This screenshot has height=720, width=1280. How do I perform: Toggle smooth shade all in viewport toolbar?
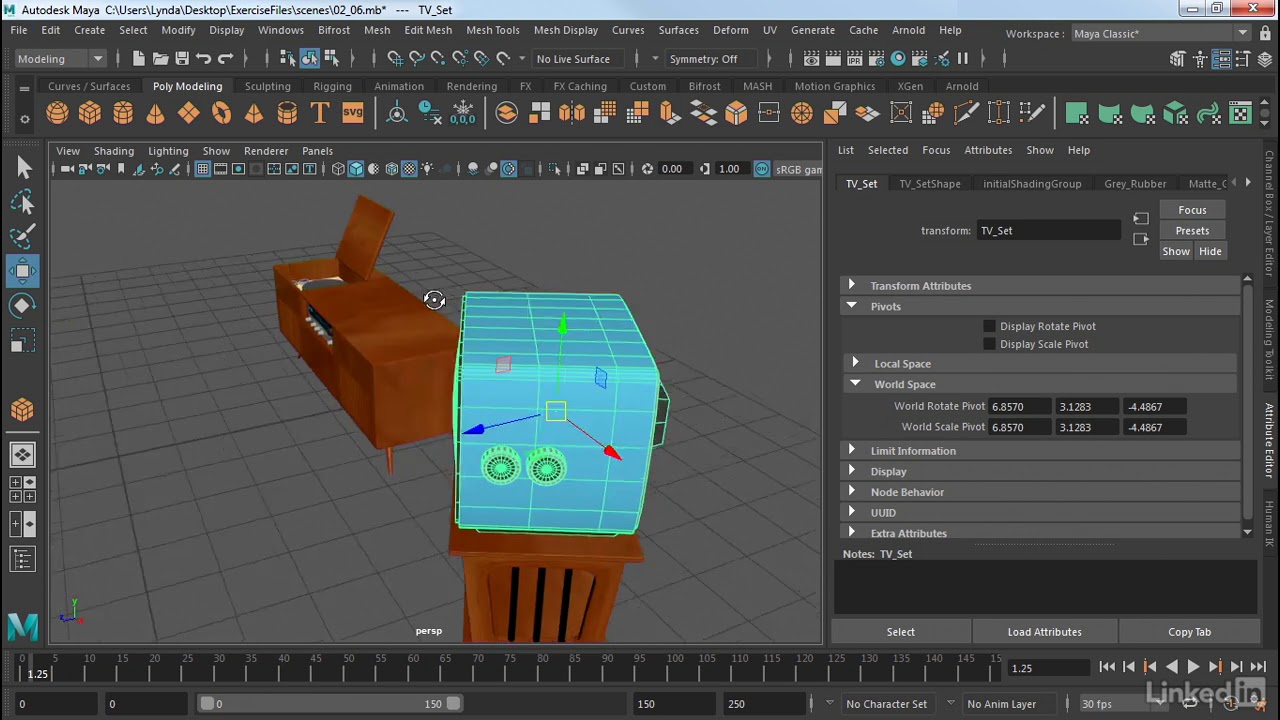356,169
